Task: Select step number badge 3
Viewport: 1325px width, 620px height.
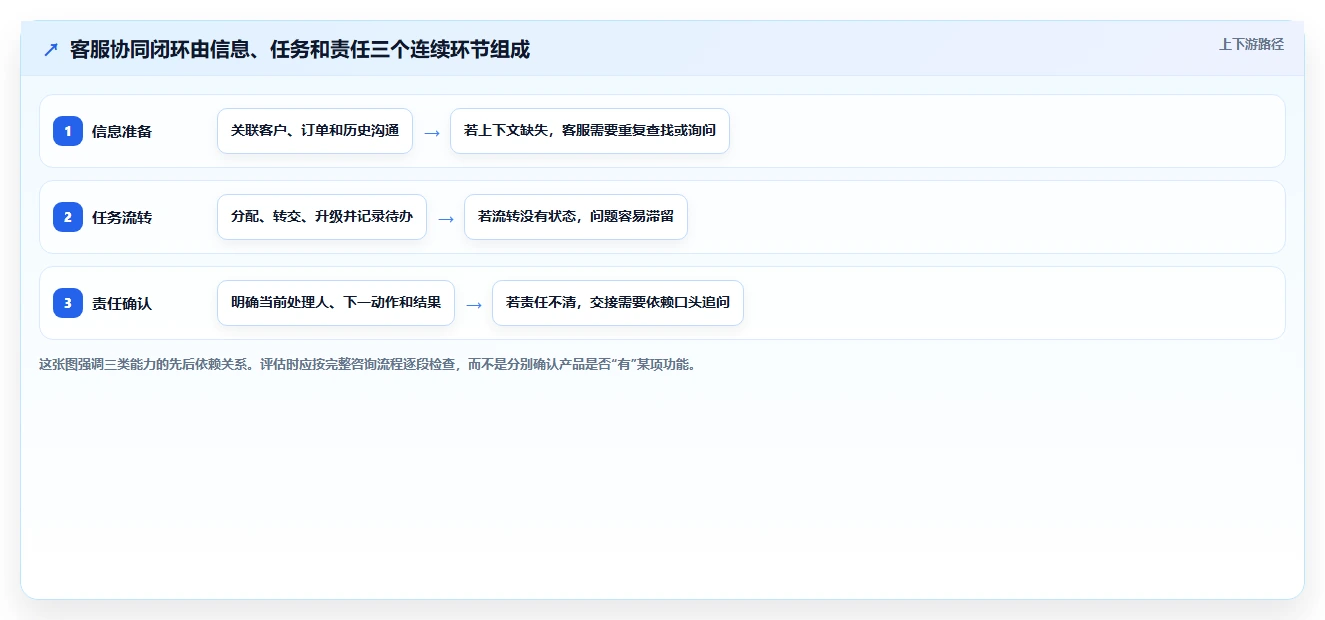Action: [x=68, y=303]
